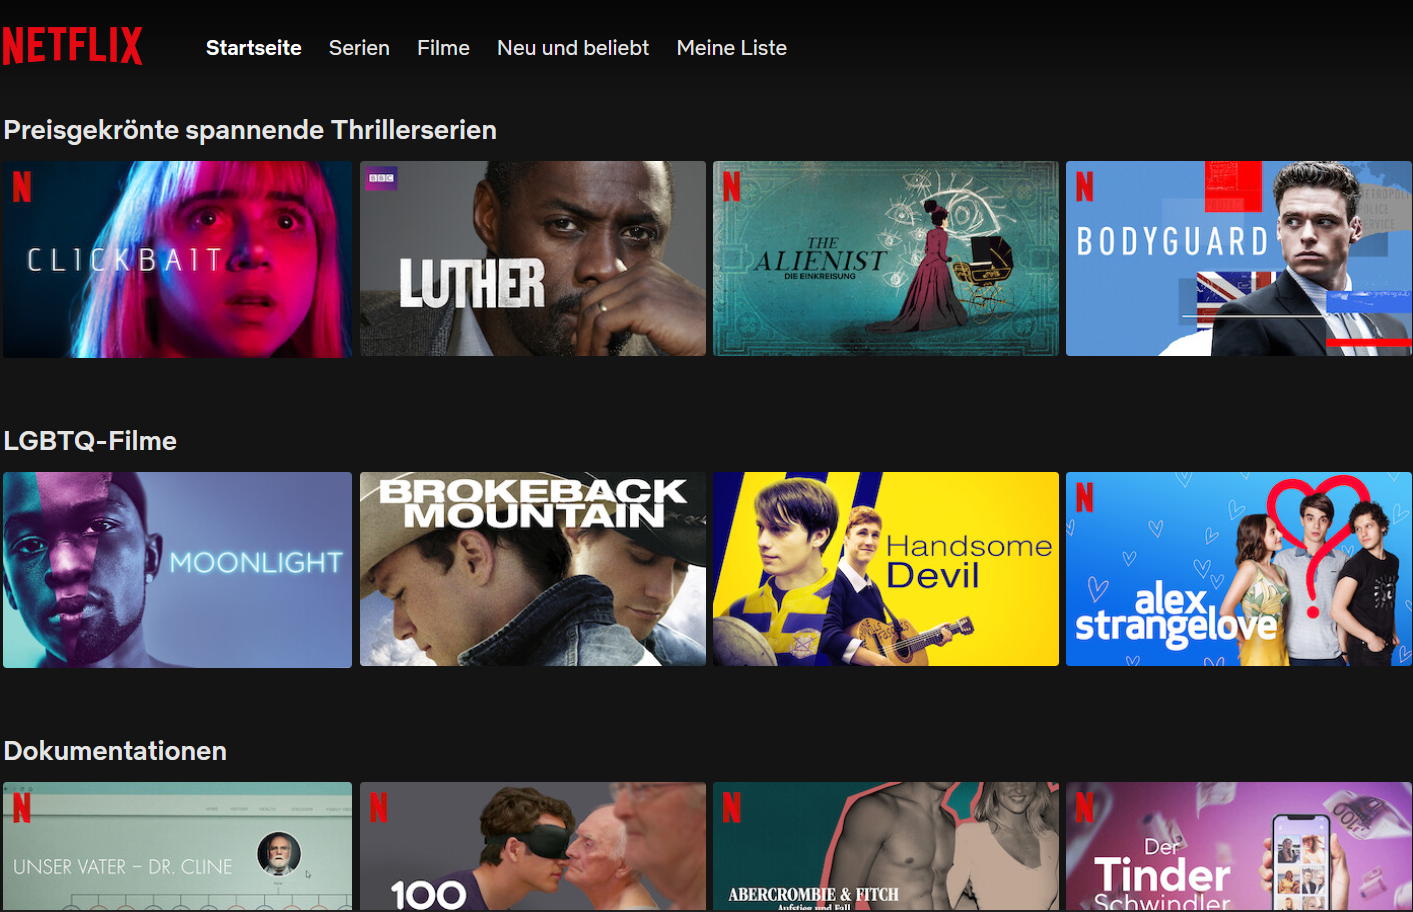Click the Netflix logo
1413x912 pixels.
72,46
